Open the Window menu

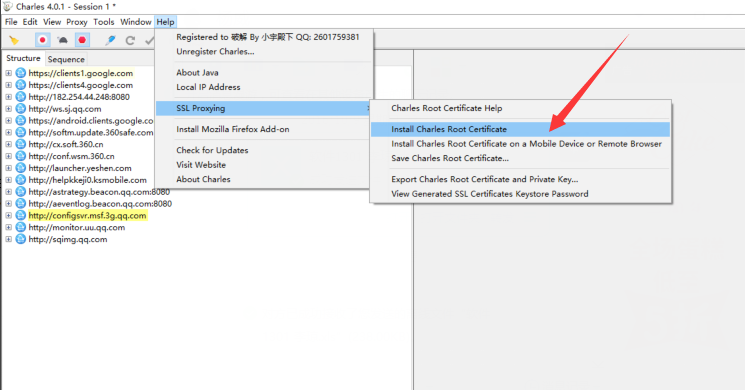(x=135, y=22)
